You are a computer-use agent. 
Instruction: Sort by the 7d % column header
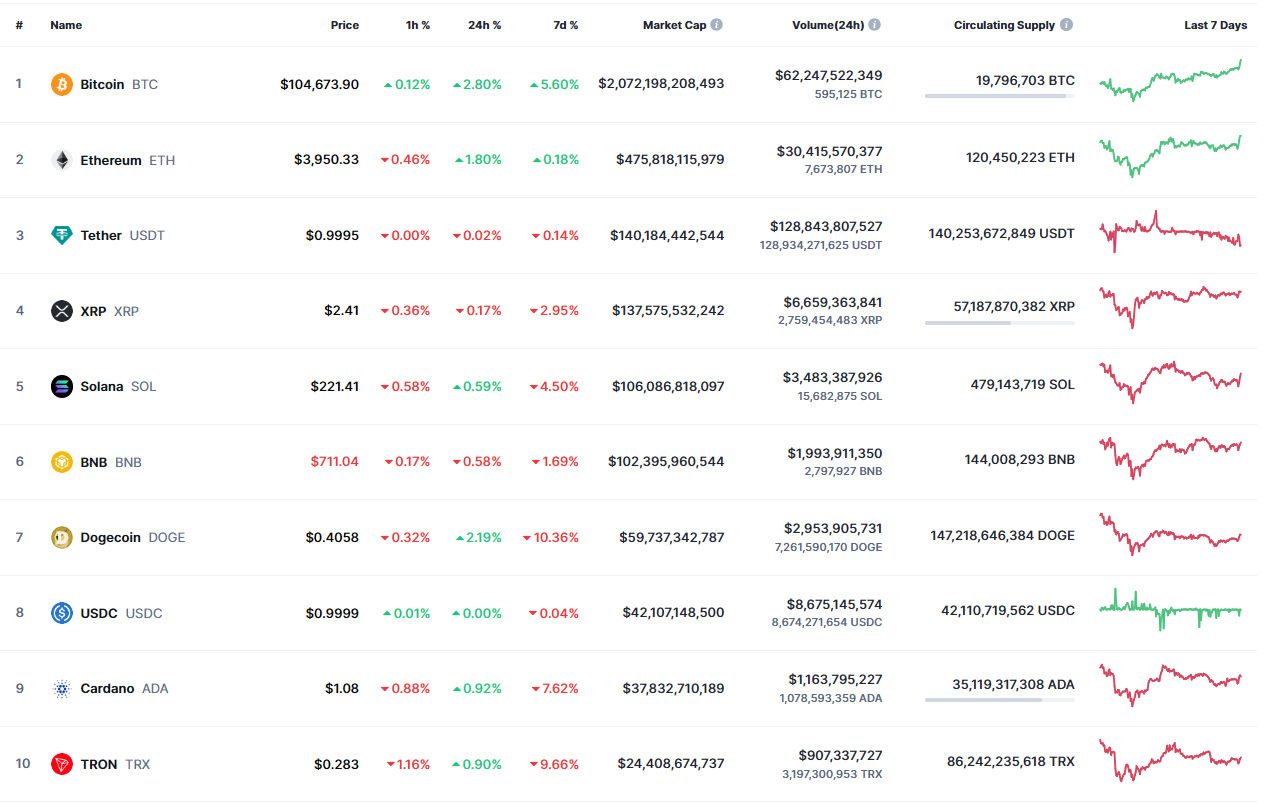564,25
